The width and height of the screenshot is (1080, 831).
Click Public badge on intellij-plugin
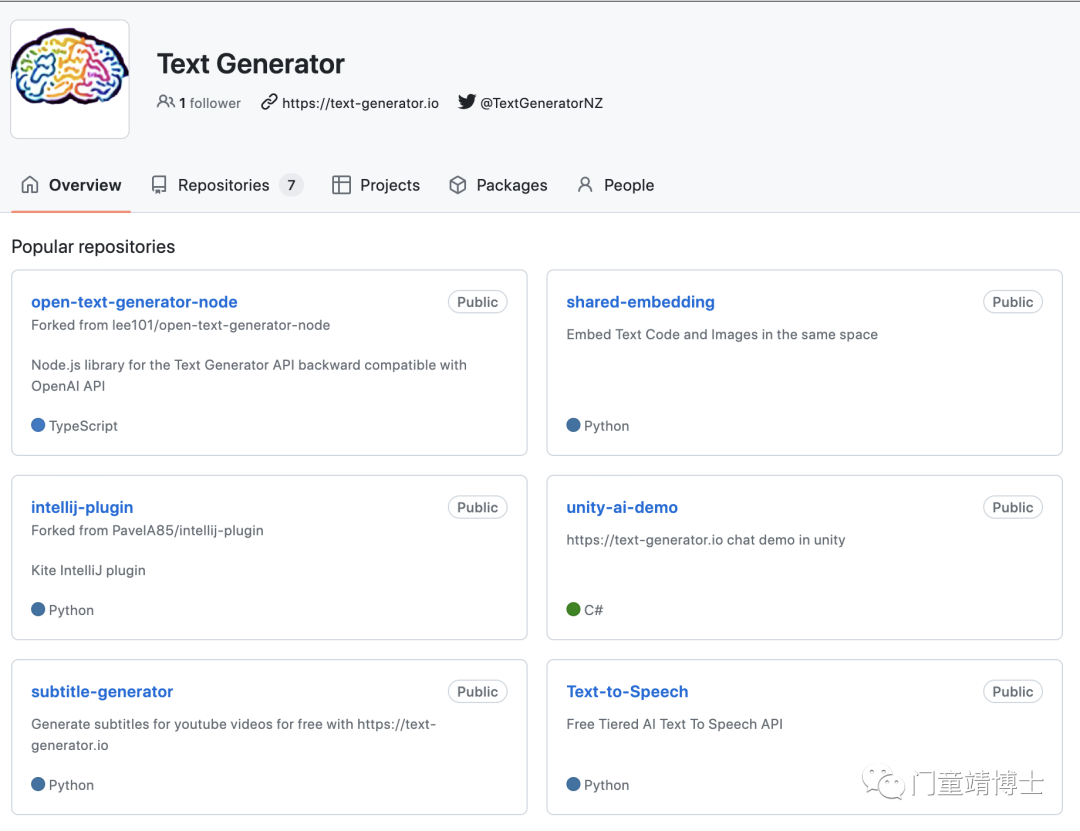point(477,507)
